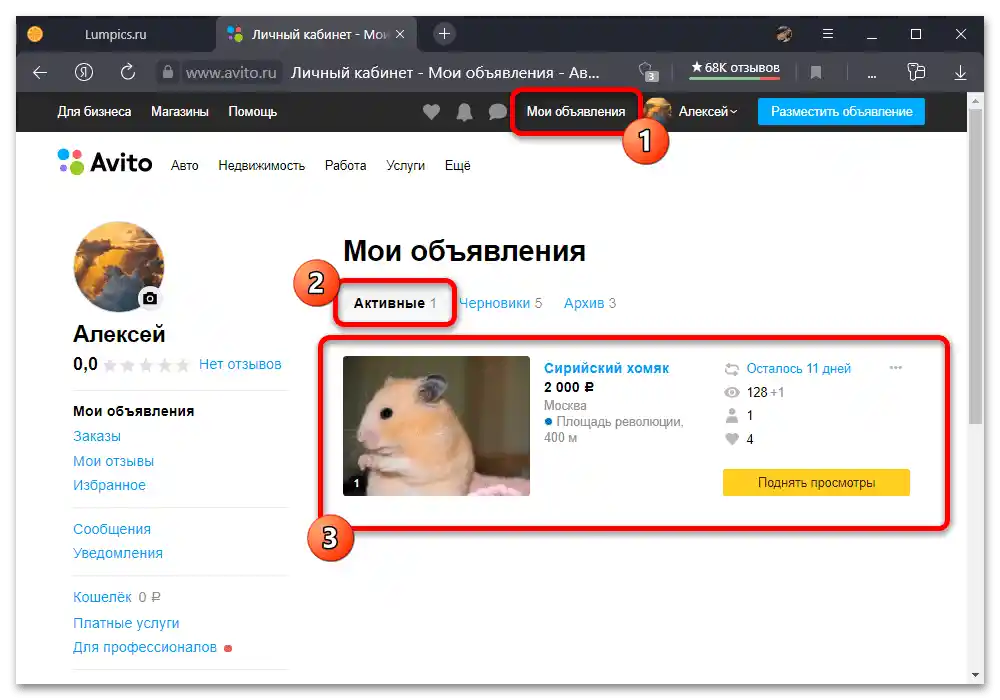The height and width of the screenshot is (700, 1000).
Task: Open a new browser tab with plus
Action: (445, 34)
